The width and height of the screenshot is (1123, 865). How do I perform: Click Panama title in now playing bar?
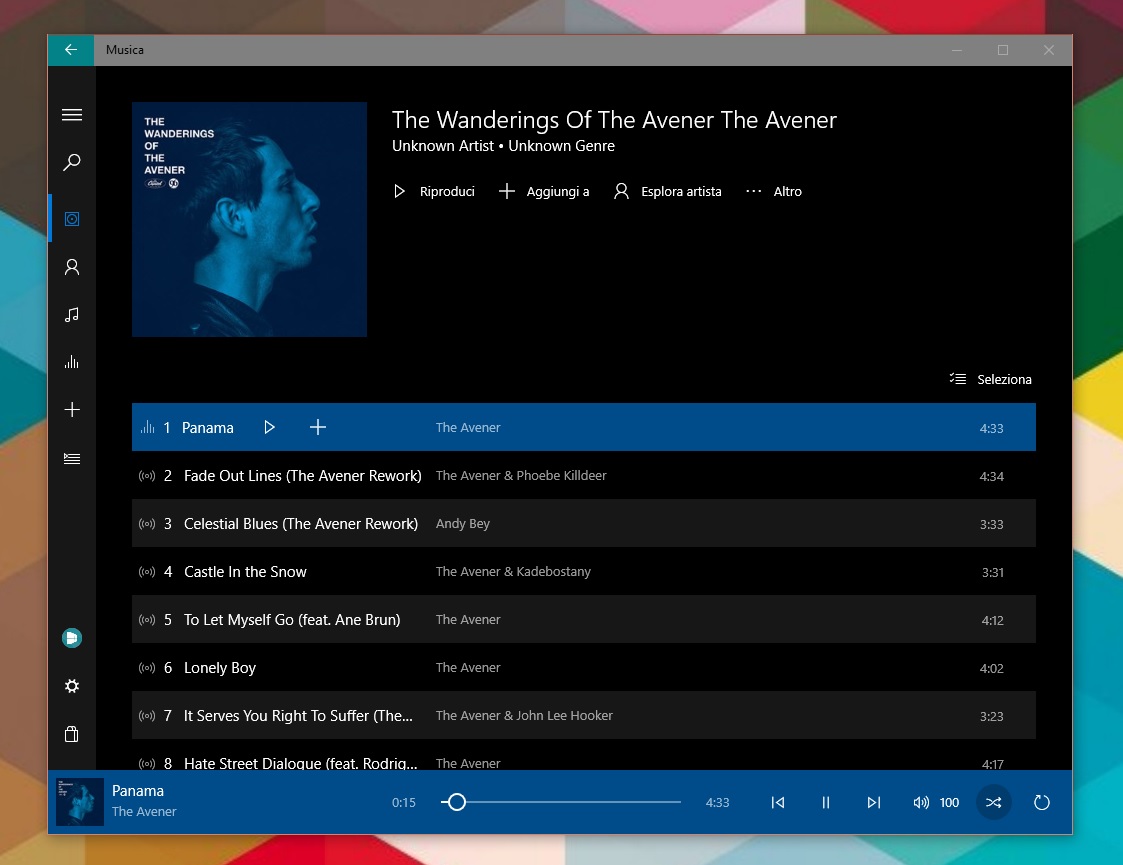coord(138,791)
